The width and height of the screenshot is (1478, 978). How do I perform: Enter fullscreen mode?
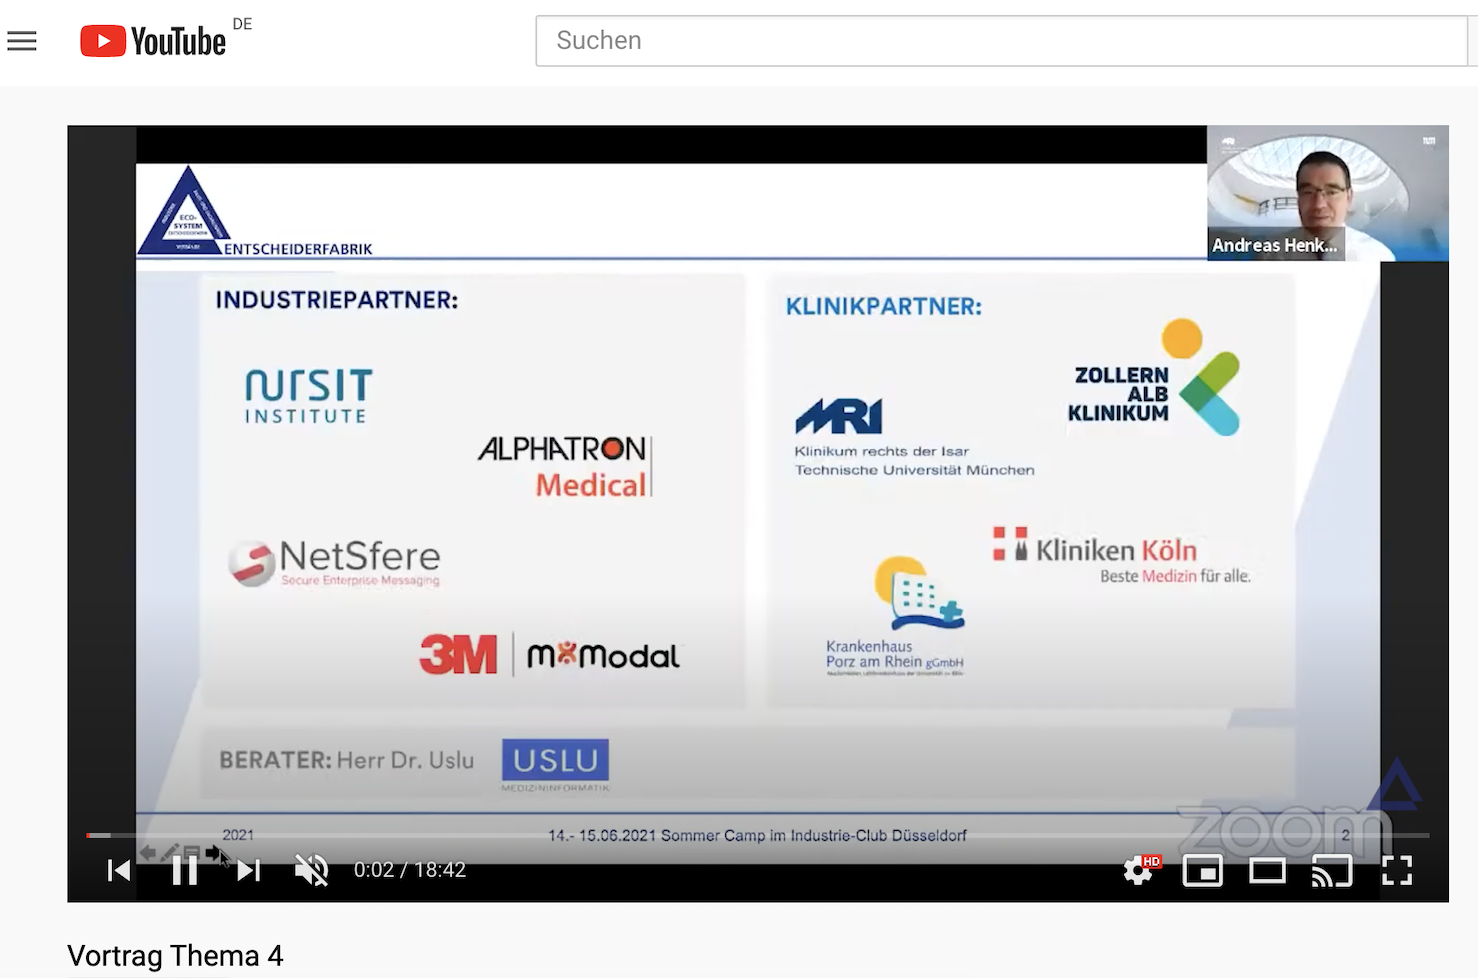(x=1397, y=871)
